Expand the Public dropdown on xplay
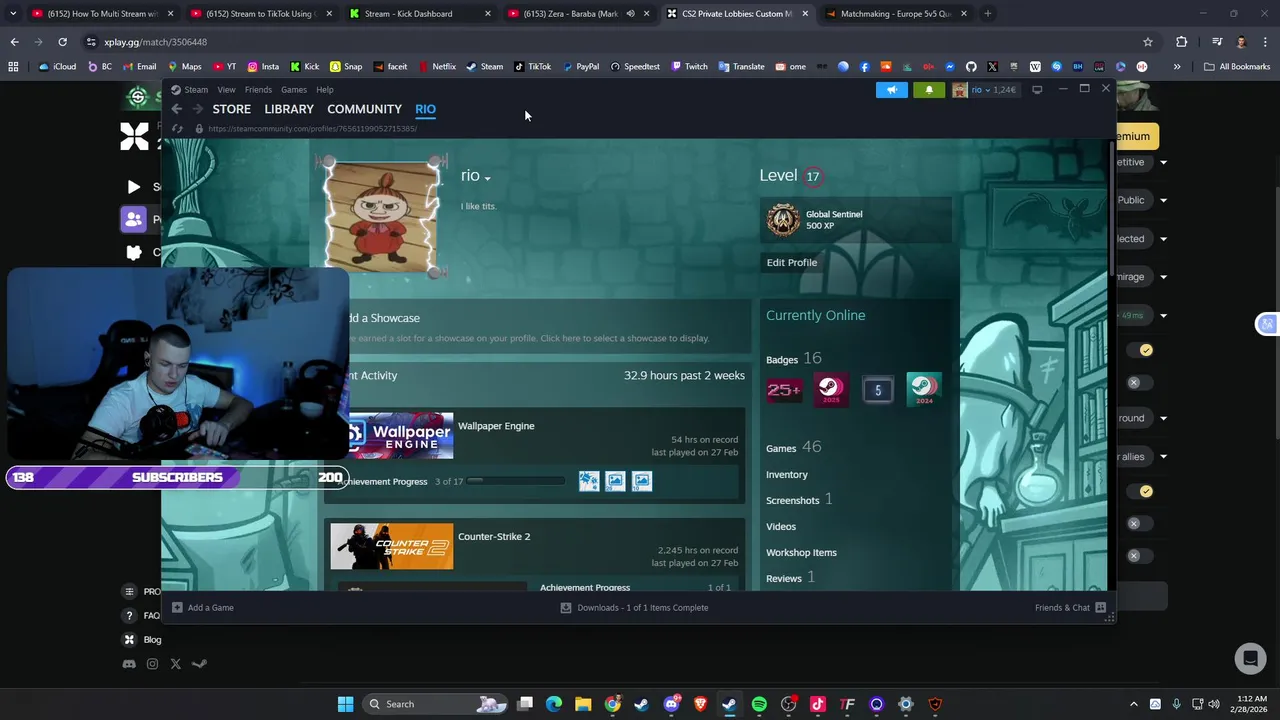Screen dimensions: 1280x720 (1163, 200)
